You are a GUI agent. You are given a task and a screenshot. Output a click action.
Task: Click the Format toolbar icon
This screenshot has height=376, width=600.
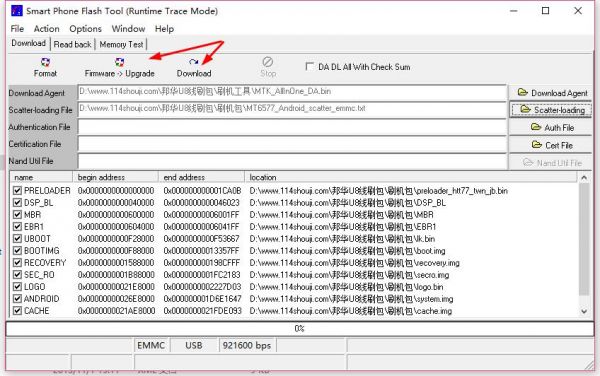click(x=45, y=62)
